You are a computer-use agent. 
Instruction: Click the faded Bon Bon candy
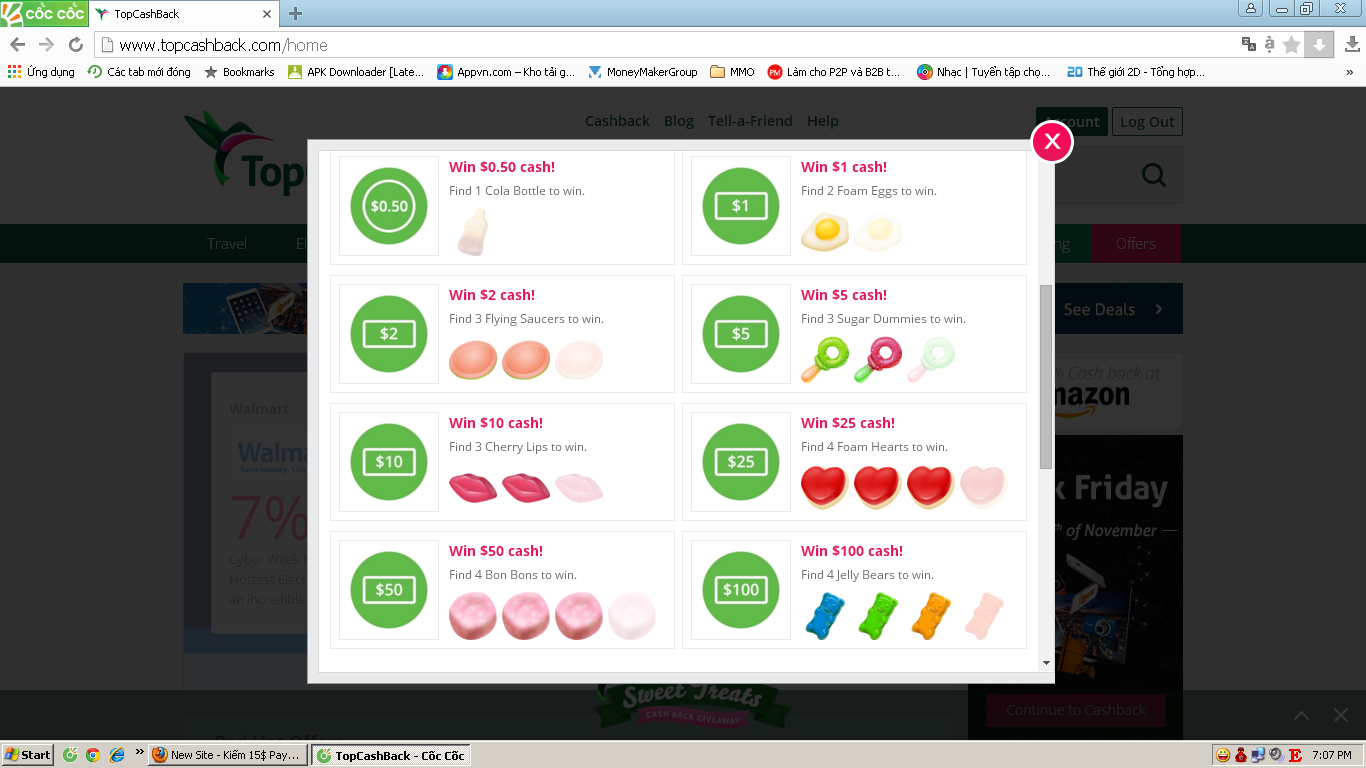[631, 615]
